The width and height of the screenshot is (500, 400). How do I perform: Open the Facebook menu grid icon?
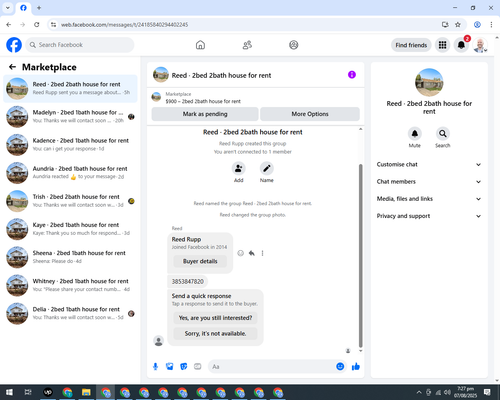tap(442, 45)
